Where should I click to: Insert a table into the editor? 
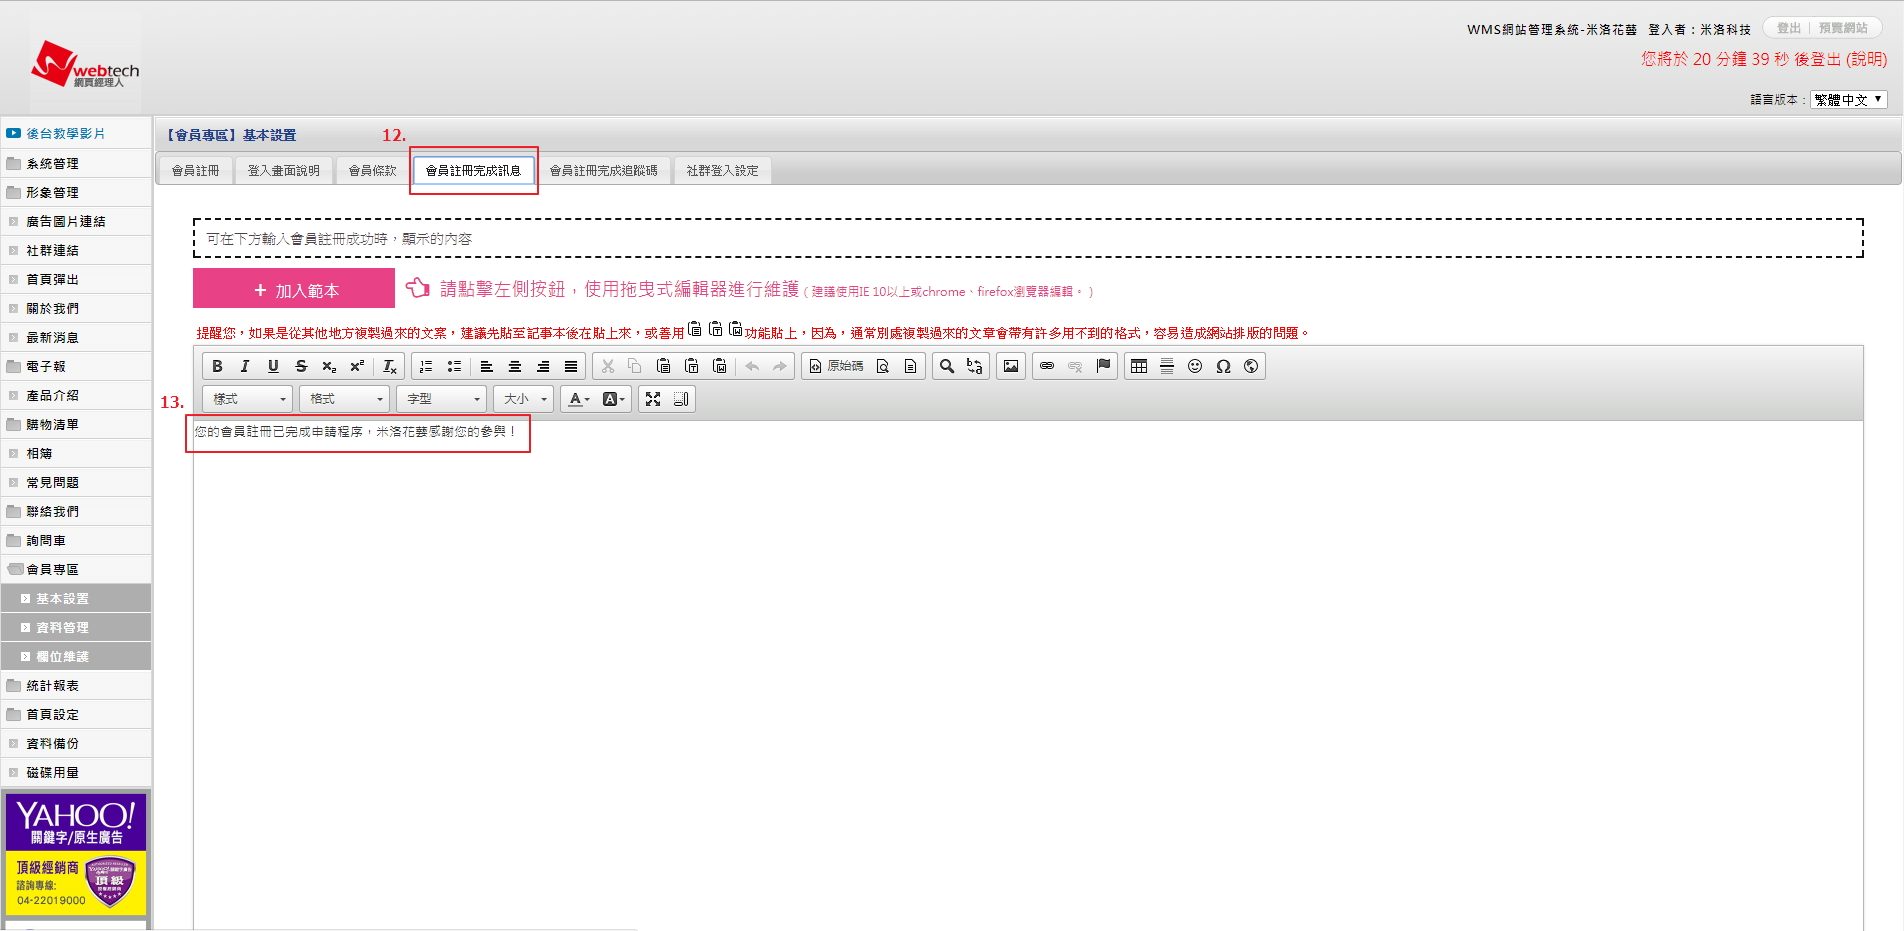(1139, 366)
